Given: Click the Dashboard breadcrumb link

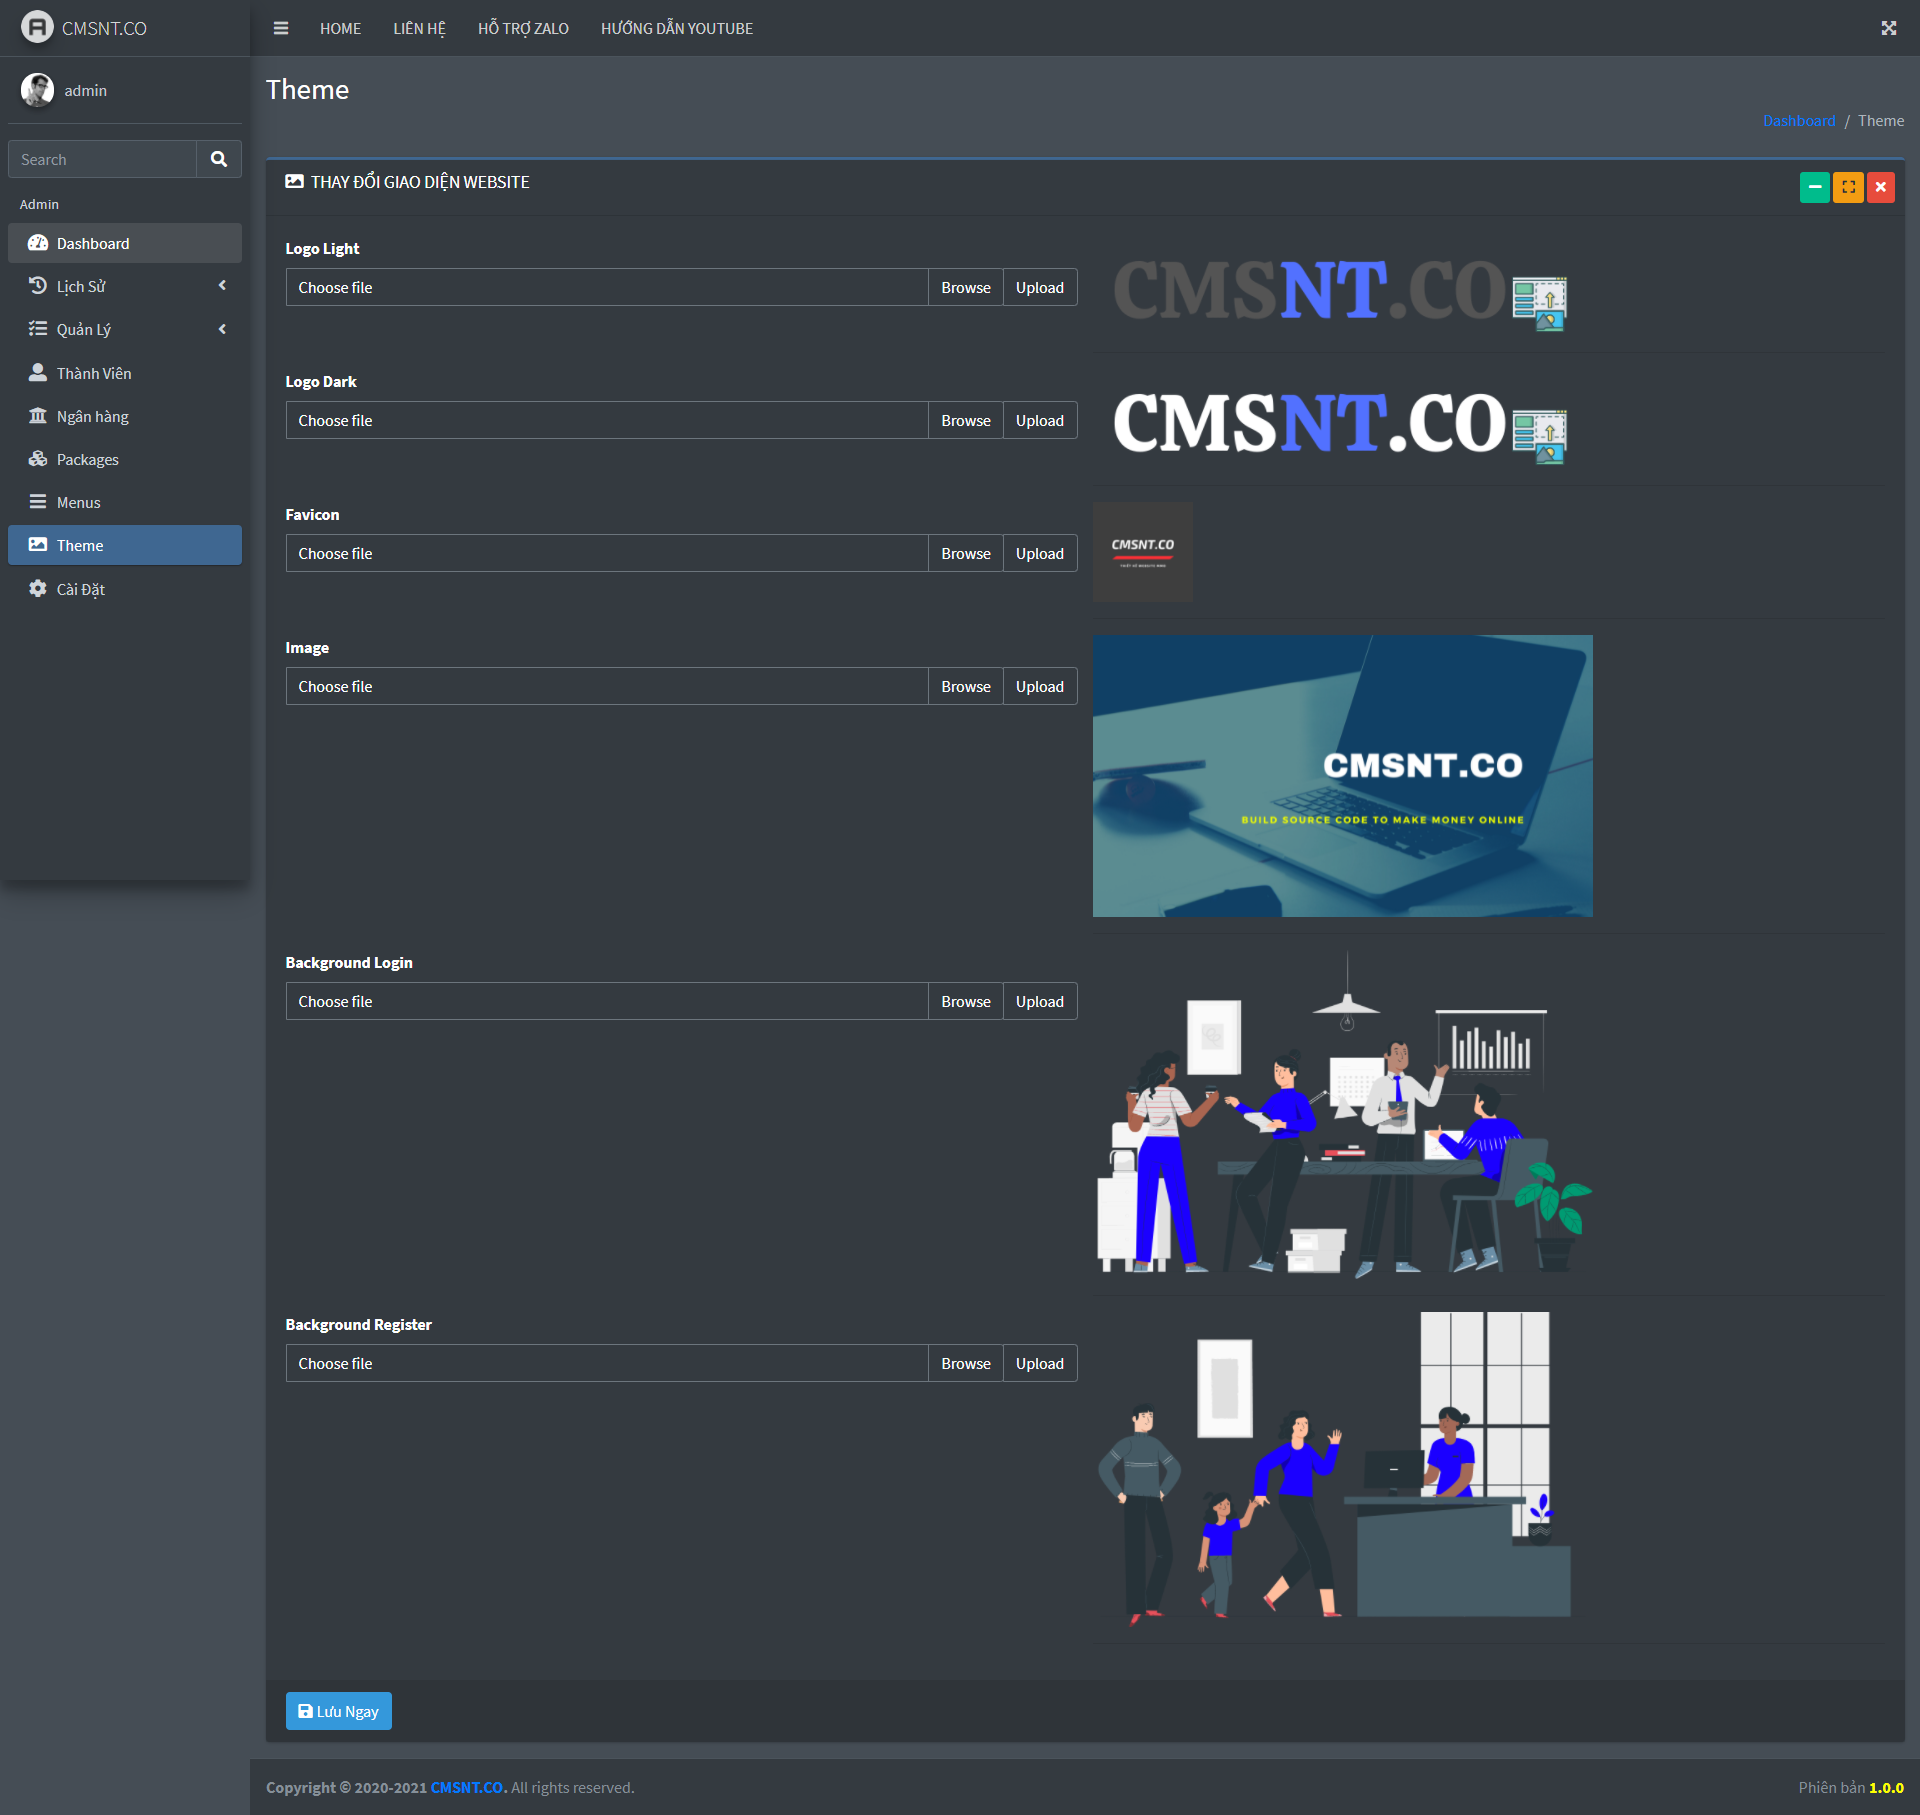Looking at the screenshot, I should 1798,120.
